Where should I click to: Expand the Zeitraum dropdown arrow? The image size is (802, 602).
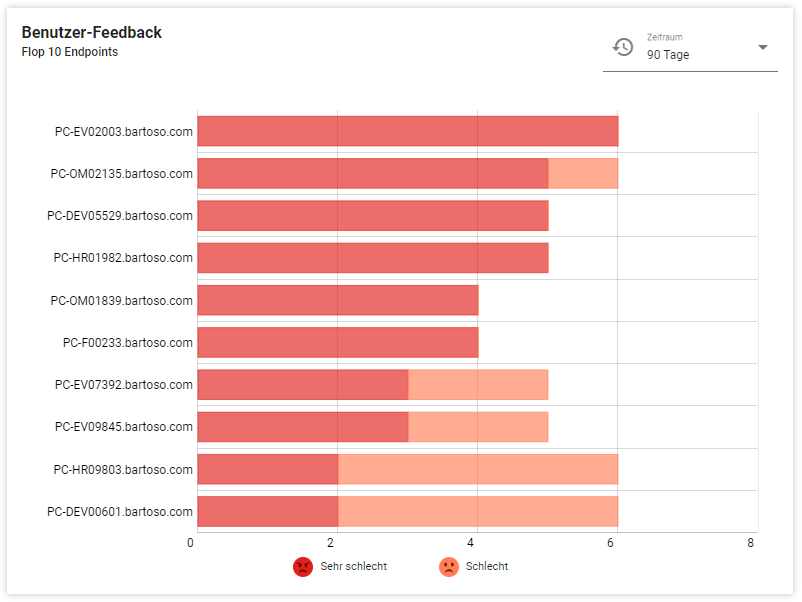762,48
